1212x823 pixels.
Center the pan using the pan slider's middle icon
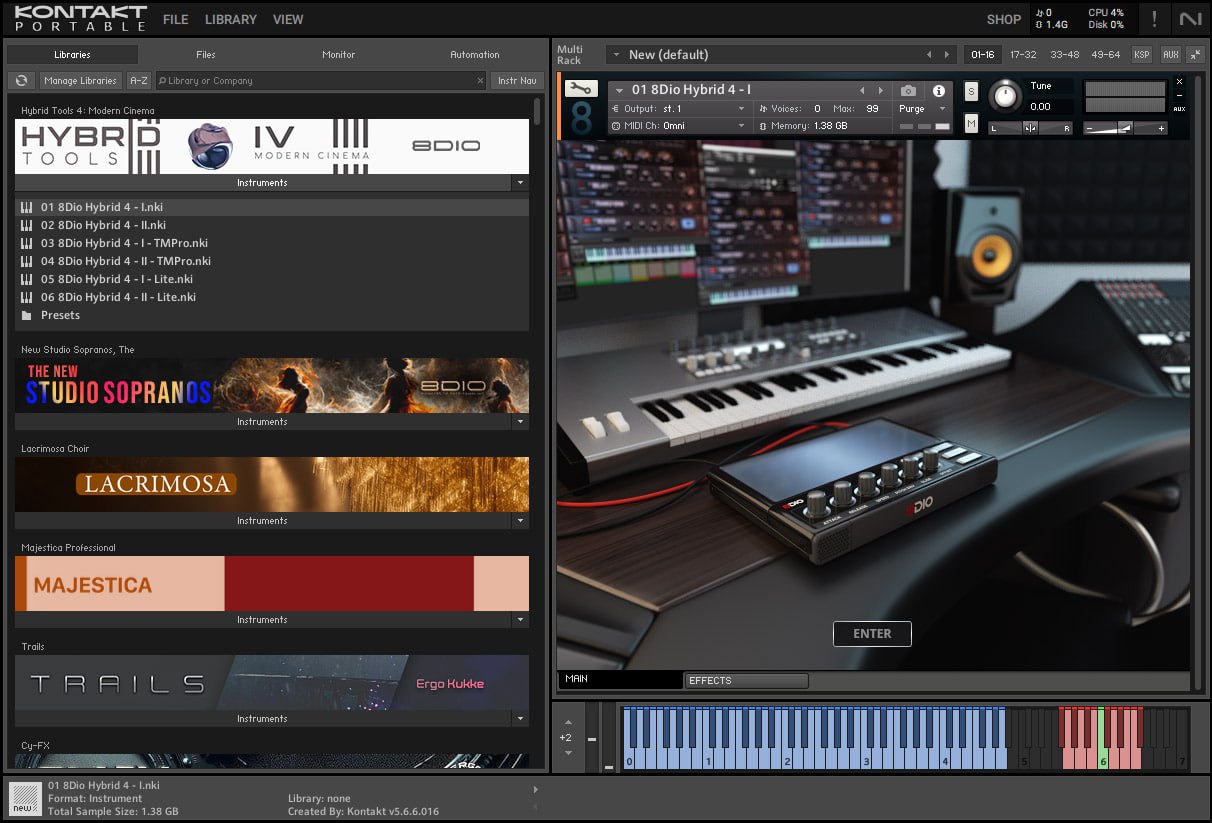[x=1029, y=128]
